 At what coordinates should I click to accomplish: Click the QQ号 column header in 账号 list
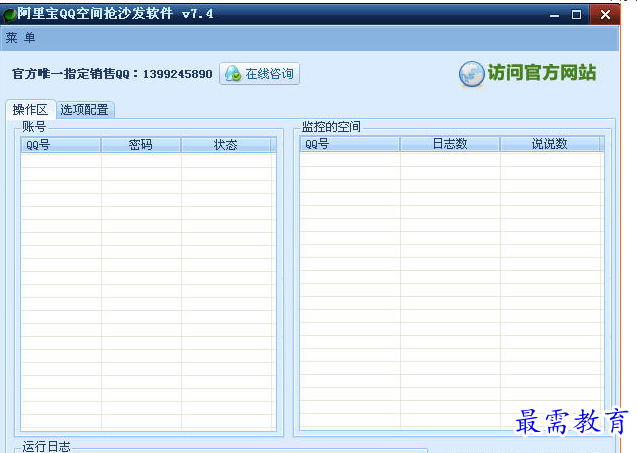[61, 145]
